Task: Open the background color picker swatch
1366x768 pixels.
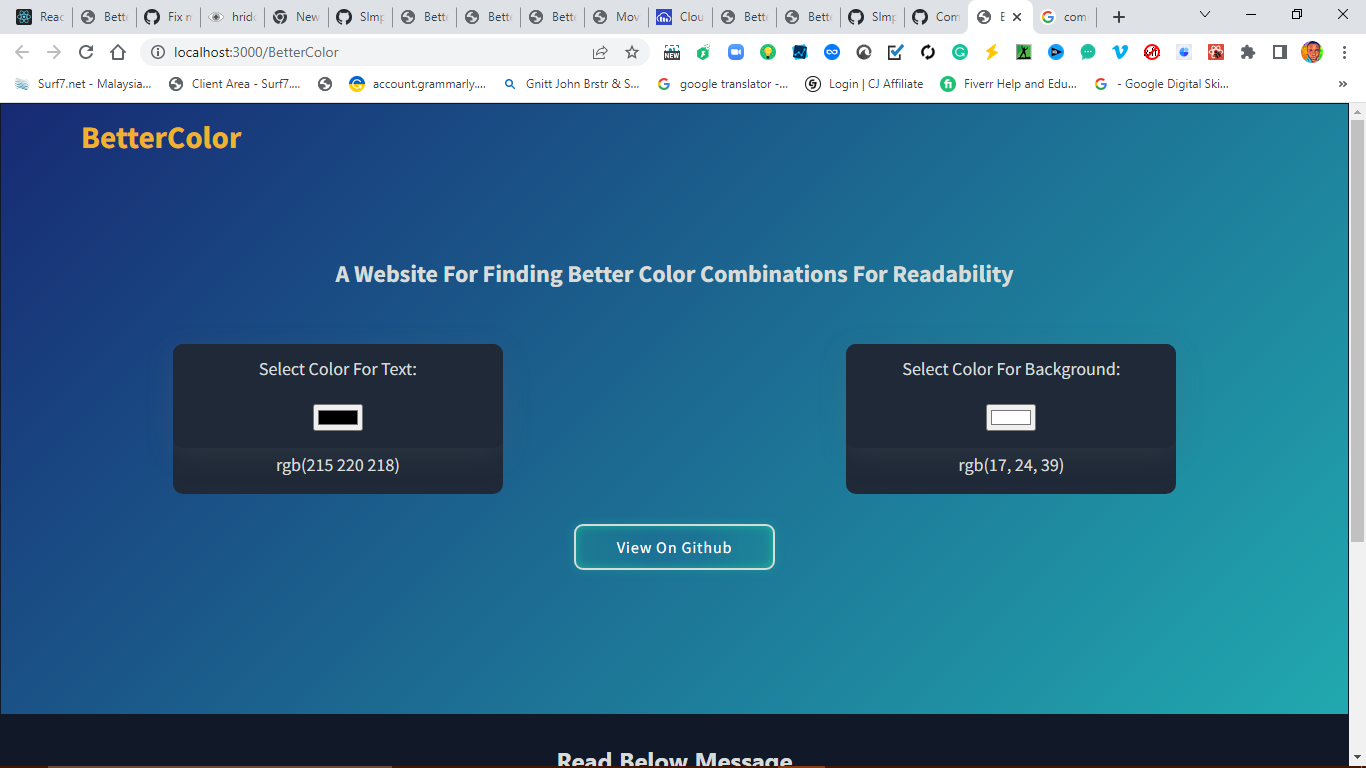Action: click(x=1010, y=416)
